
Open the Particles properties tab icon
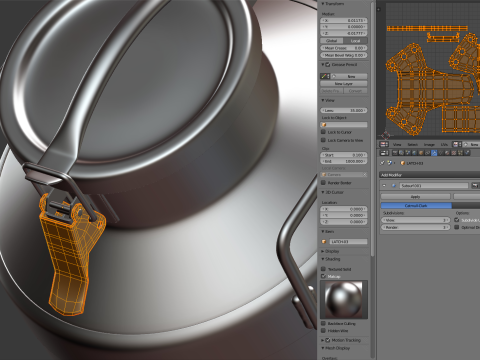[x=460, y=153]
